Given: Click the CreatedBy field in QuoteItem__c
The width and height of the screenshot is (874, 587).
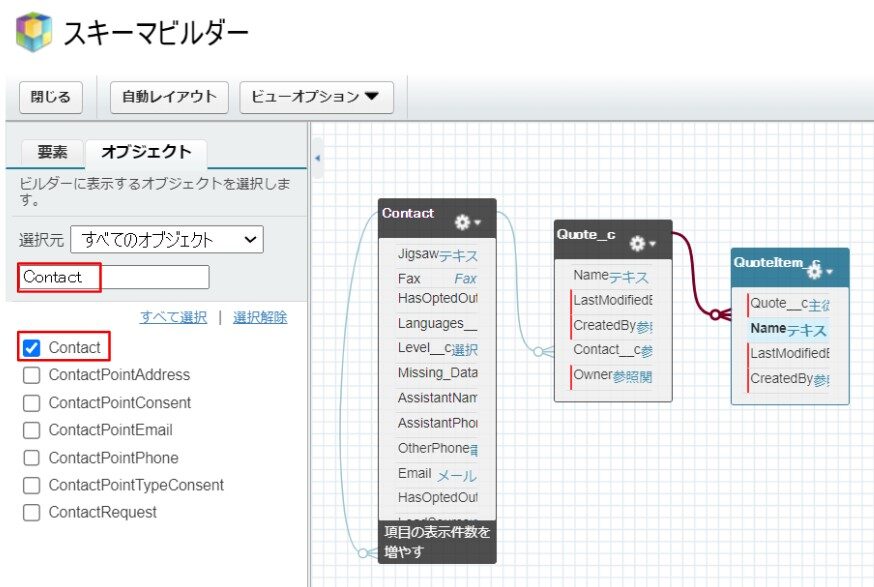Looking at the screenshot, I should (789, 379).
